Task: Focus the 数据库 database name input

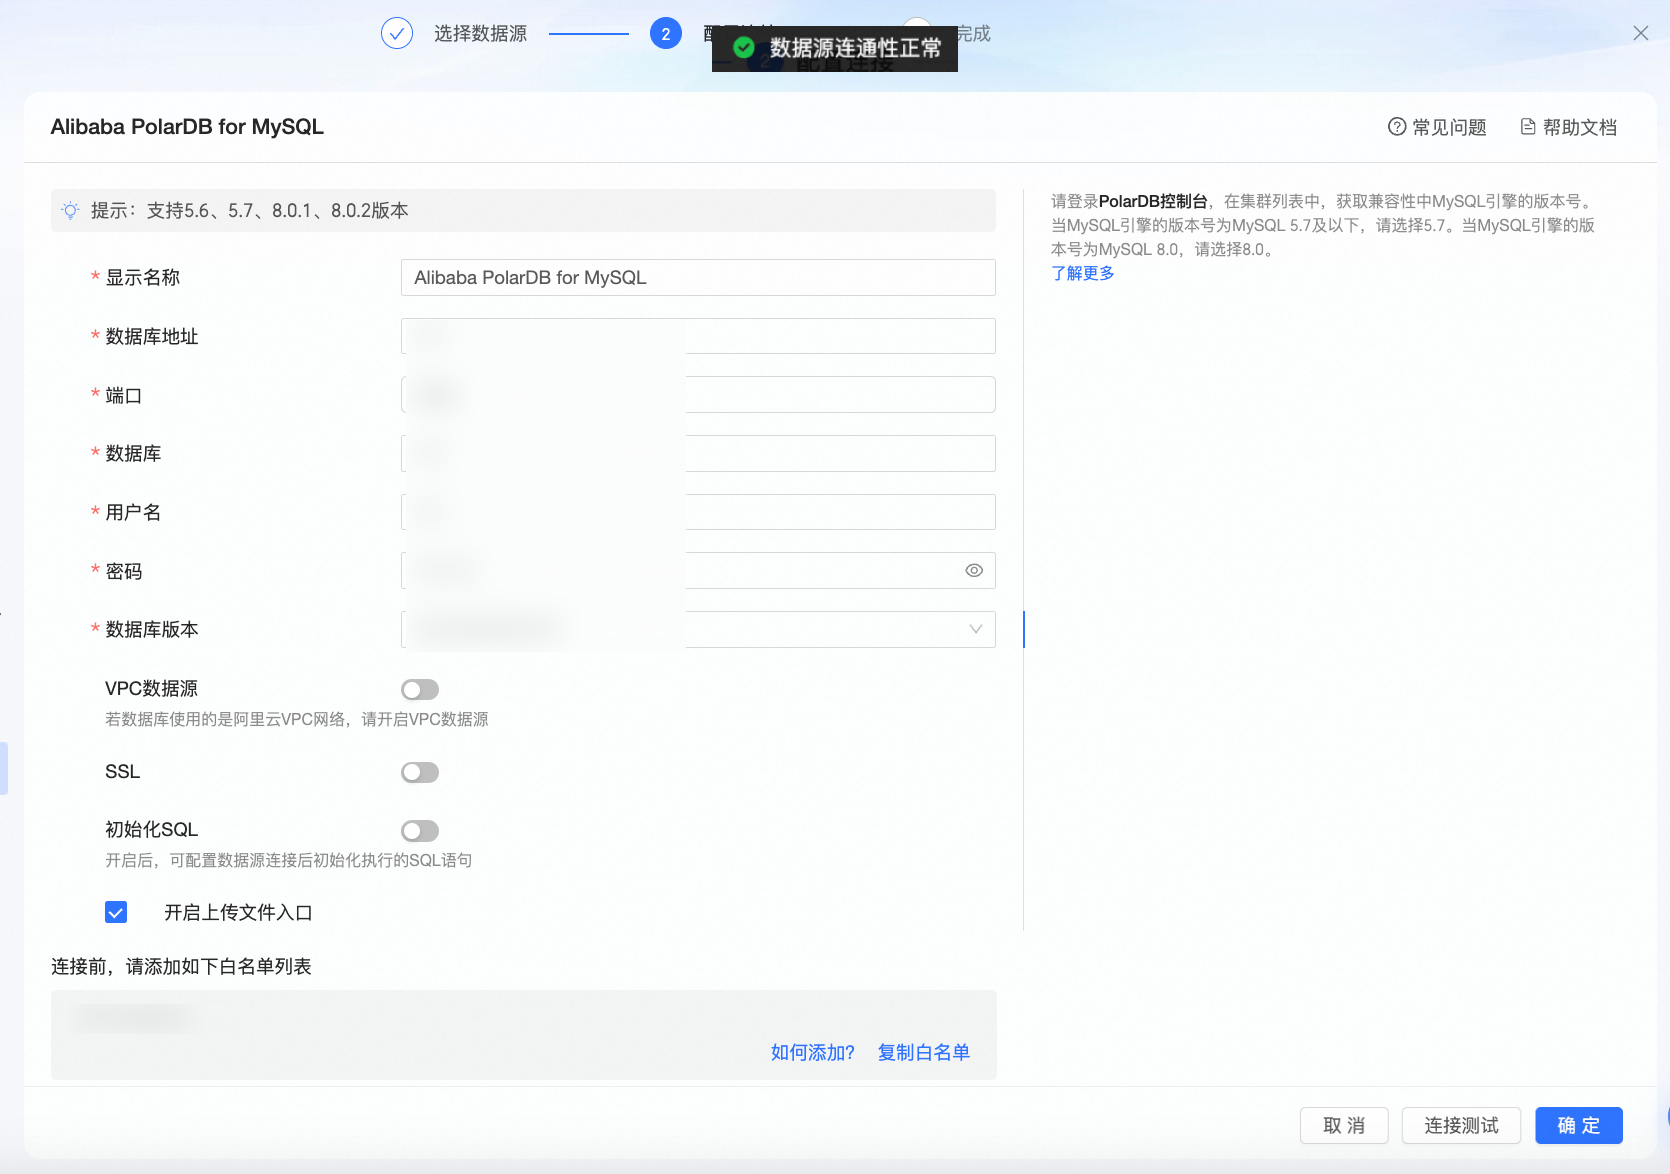Action: (x=698, y=453)
